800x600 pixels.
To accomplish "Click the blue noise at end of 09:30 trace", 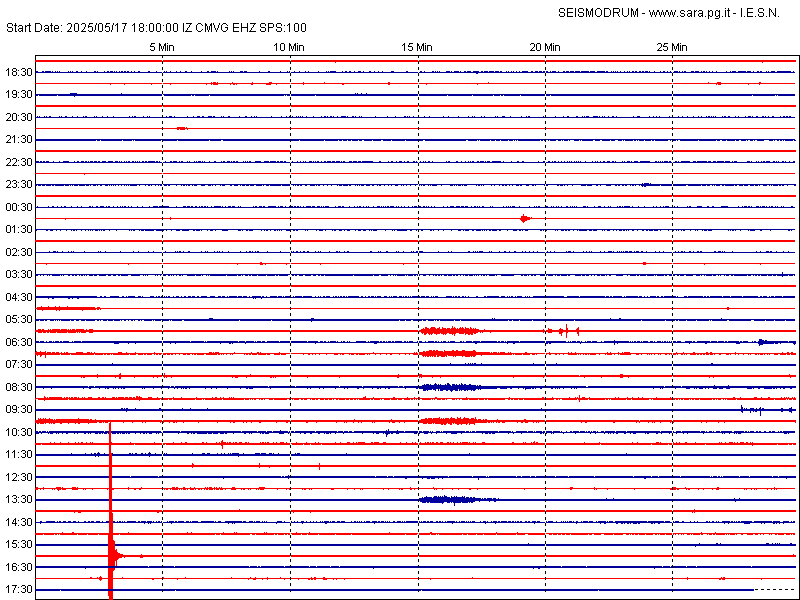I will click(x=767, y=410).
